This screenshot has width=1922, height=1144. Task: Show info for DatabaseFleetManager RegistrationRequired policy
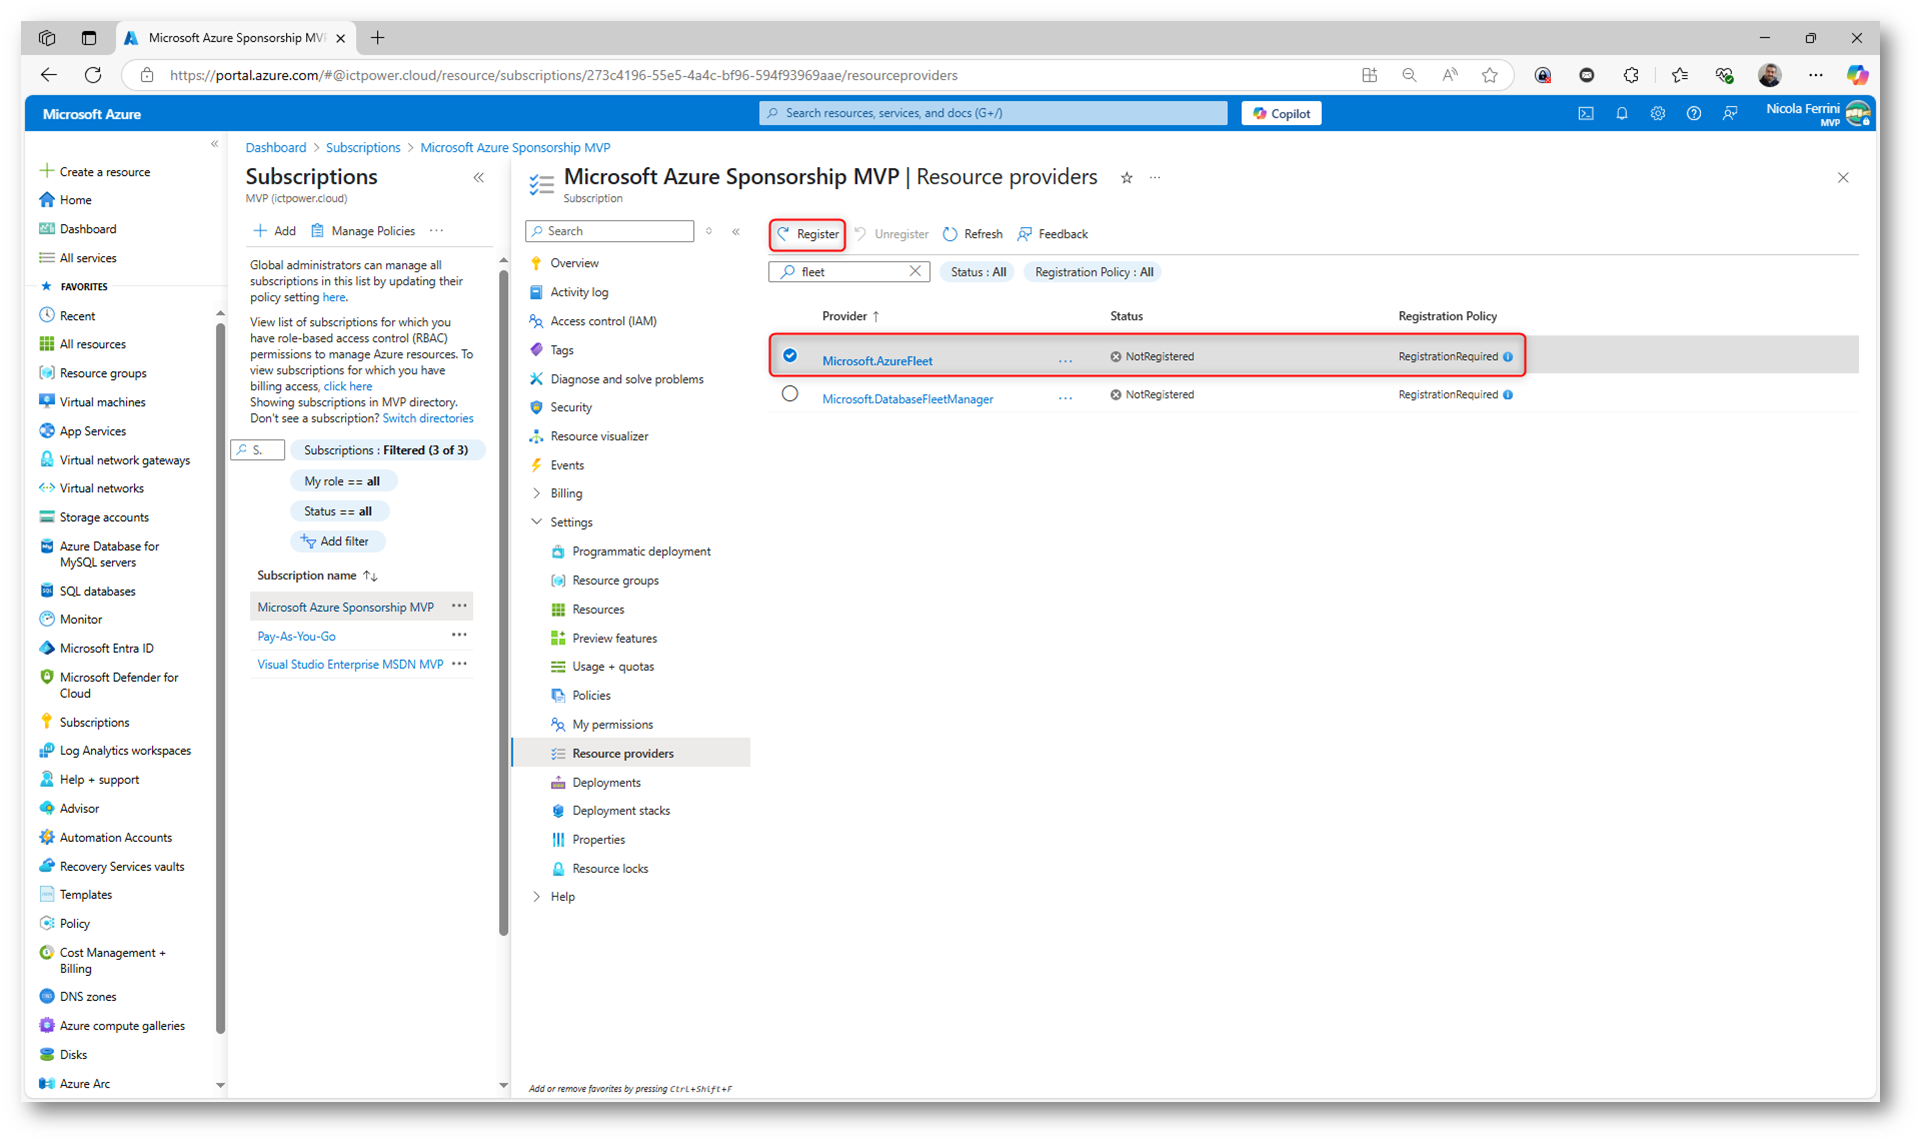[x=1508, y=395]
